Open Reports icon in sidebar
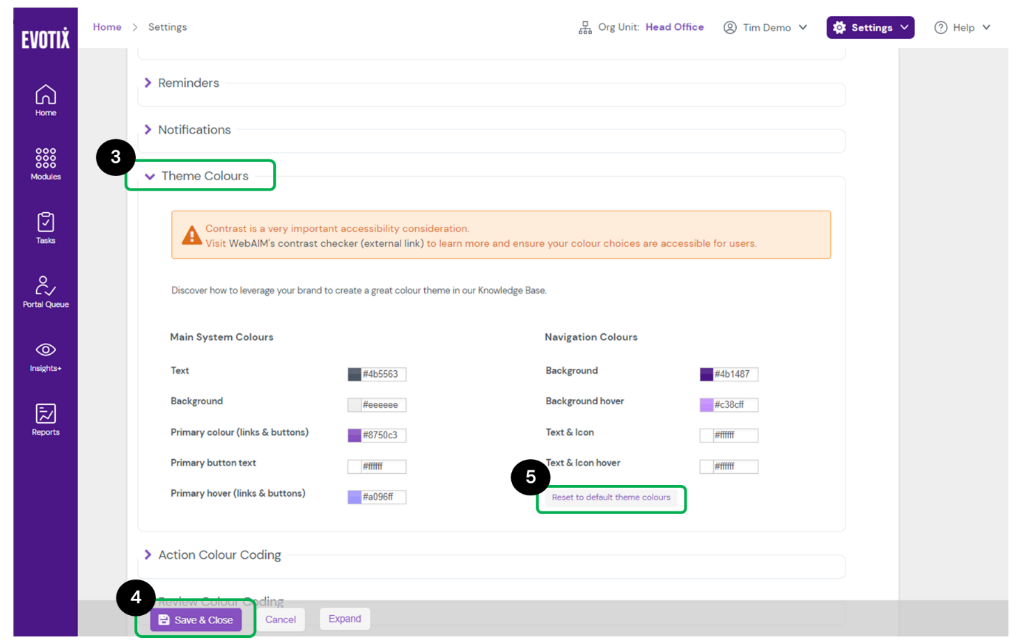This screenshot has height=642, width=1017. pos(45,414)
